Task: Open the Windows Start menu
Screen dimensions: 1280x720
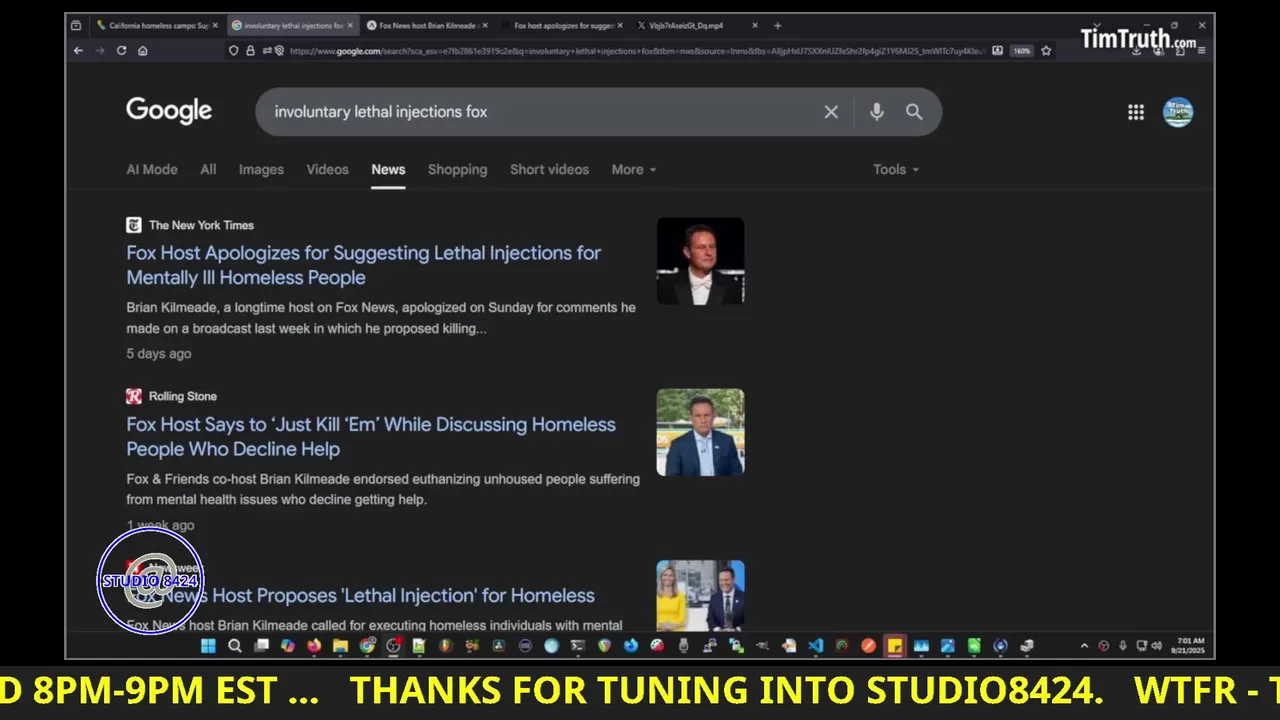Action: [208, 646]
